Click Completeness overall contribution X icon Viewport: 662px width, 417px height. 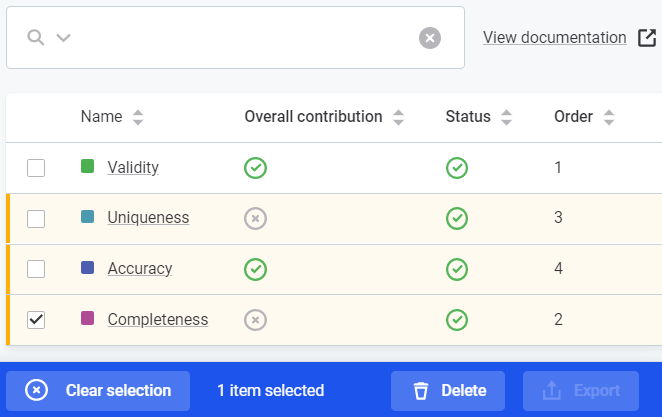[255, 320]
